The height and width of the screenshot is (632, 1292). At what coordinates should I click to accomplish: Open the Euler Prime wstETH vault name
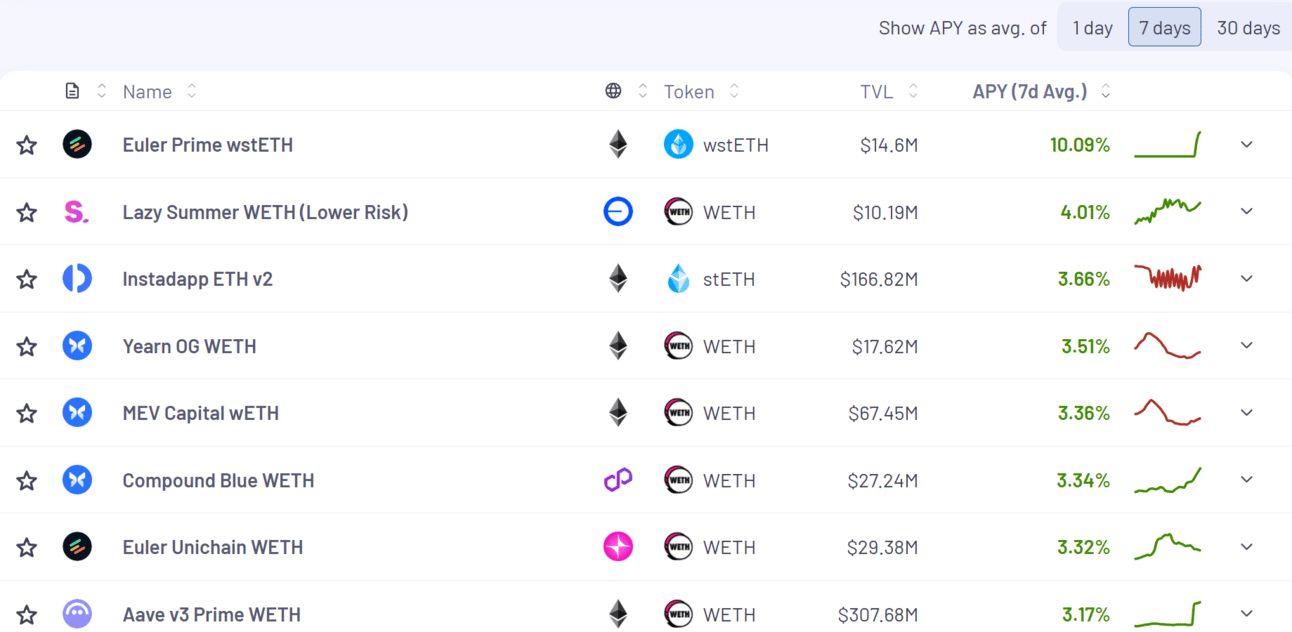point(208,145)
